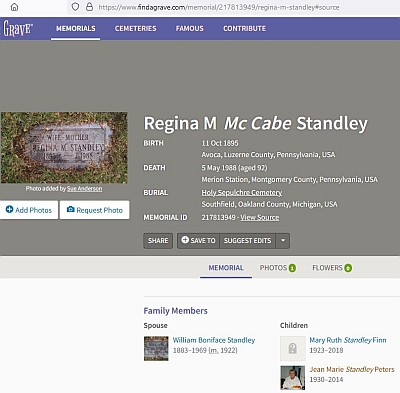Open Sue Anderson's contributor profile link

(x=85, y=189)
